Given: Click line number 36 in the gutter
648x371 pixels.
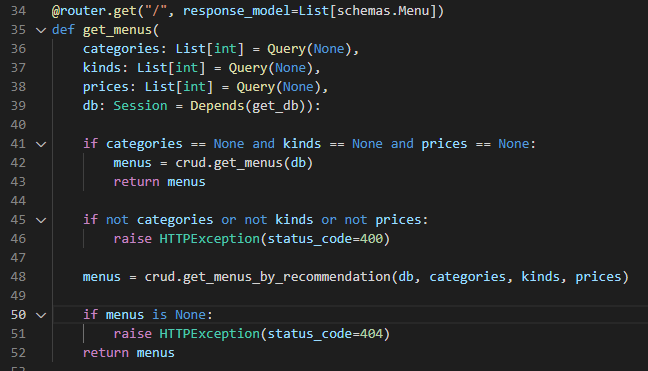Looking at the screenshot, I should click(18, 49).
